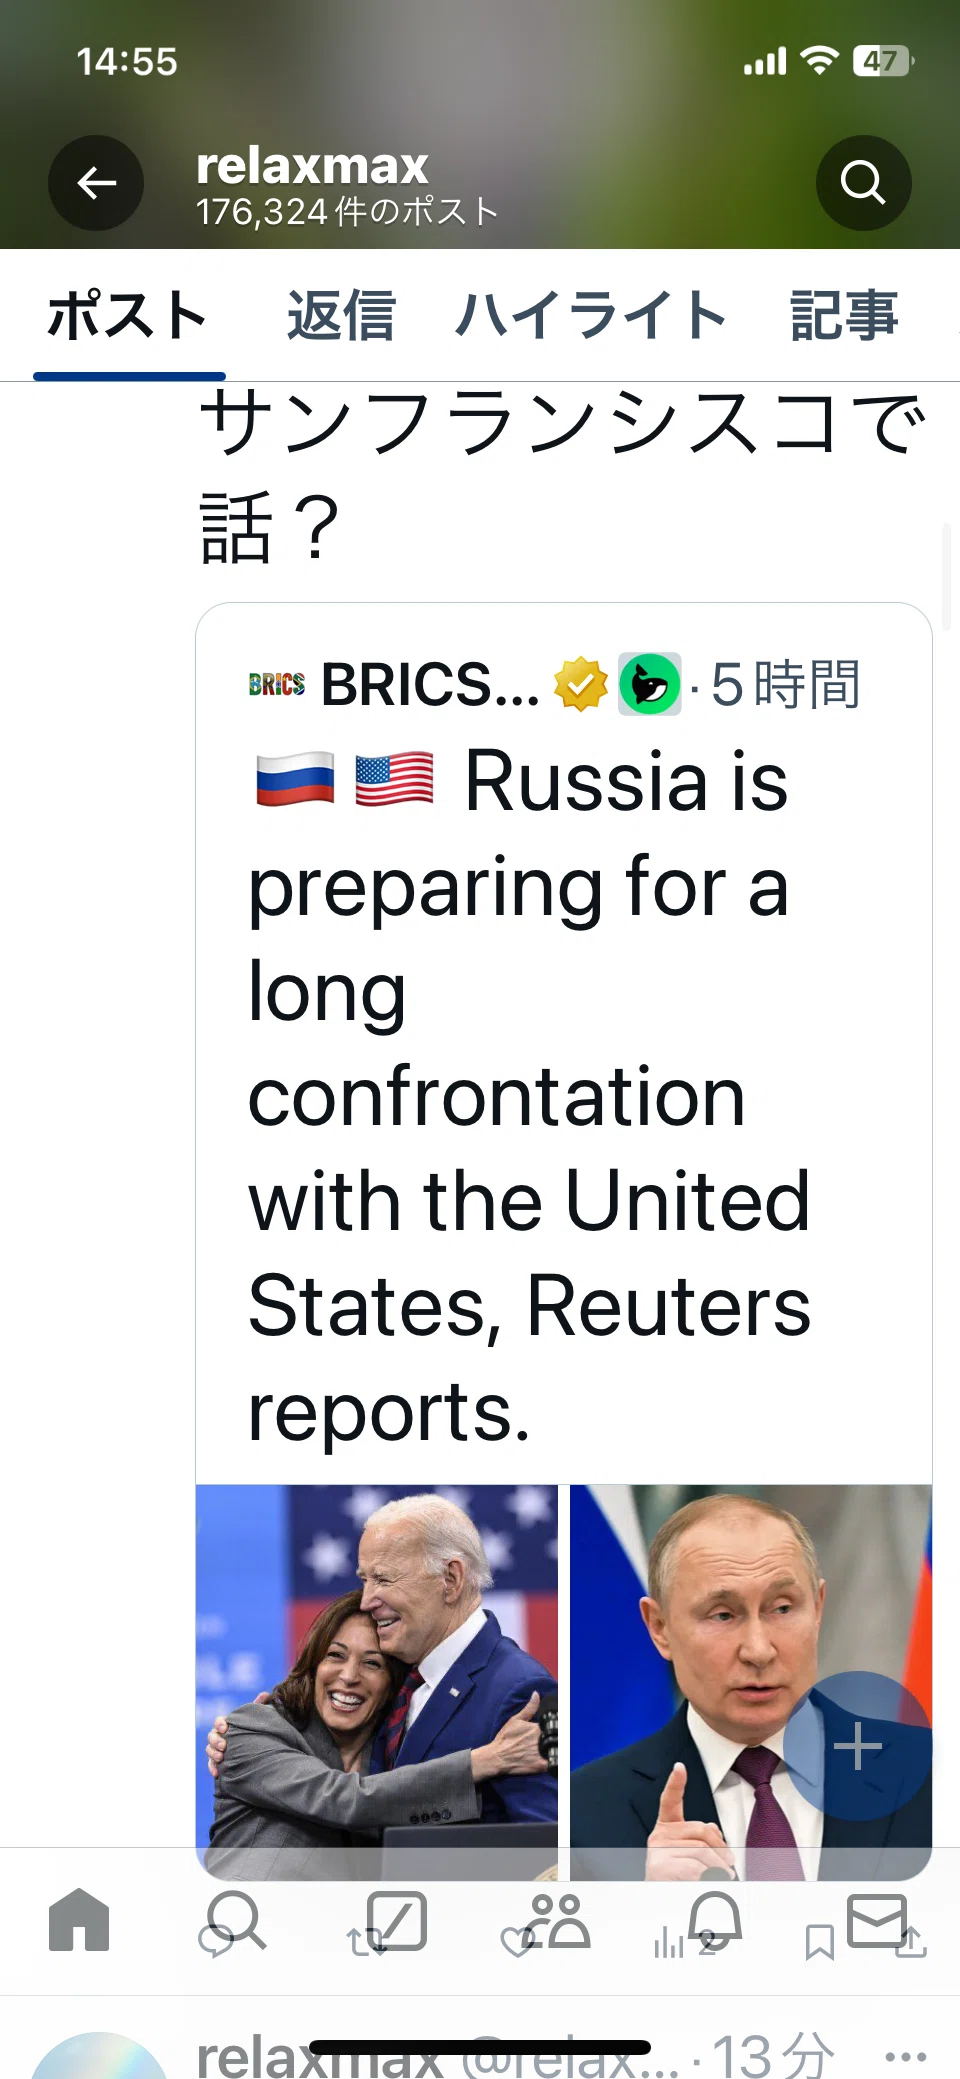
Task: Open Grok slash icon in bottom bar
Action: tap(397, 1920)
